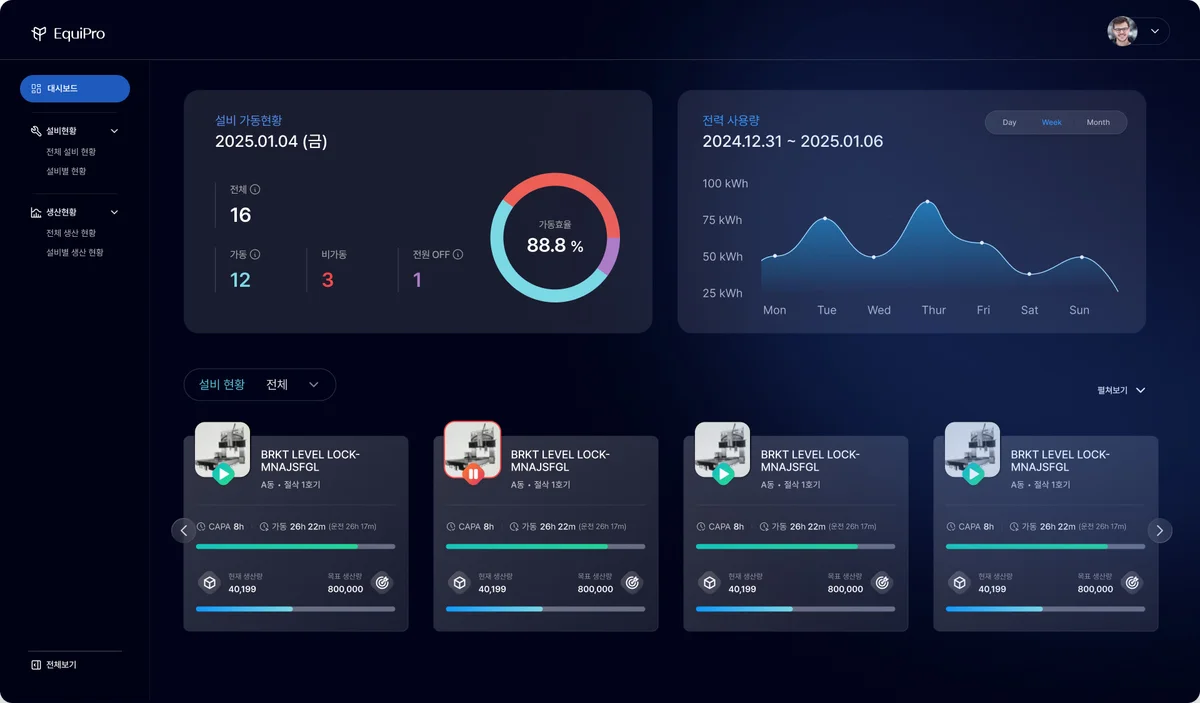Screen dimensions: 1200x703
Task: Switch power usage chart to Month
Action: point(1098,123)
